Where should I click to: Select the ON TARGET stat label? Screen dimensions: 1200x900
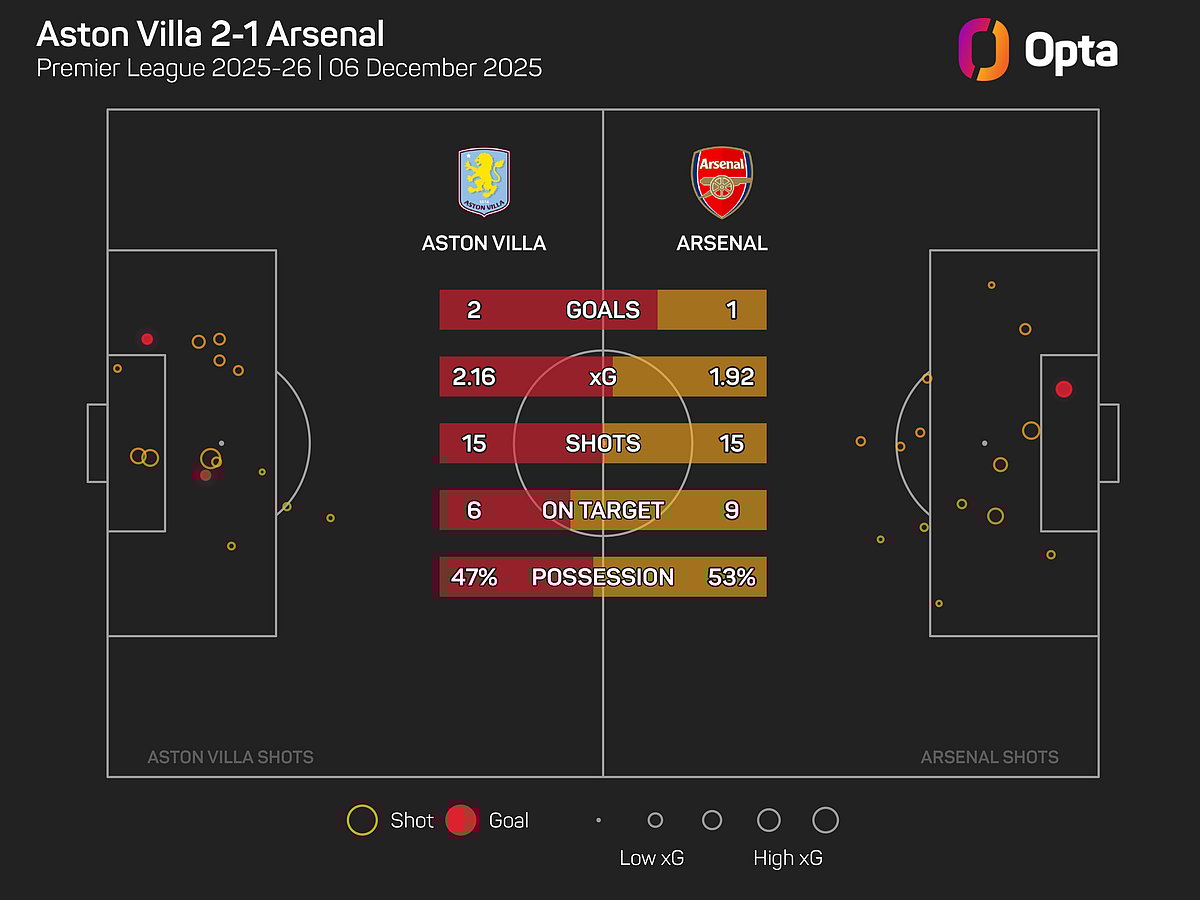coord(602,510)
